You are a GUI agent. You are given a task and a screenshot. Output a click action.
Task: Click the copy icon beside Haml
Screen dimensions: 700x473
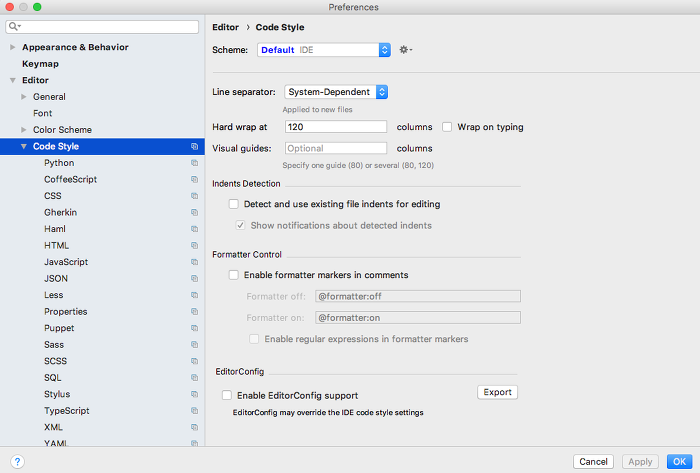click(194, 229)
